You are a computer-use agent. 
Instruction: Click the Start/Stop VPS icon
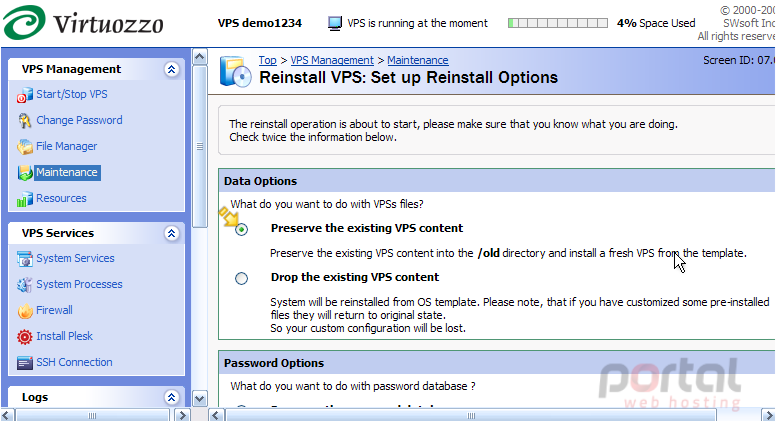(x=25, y=95)
